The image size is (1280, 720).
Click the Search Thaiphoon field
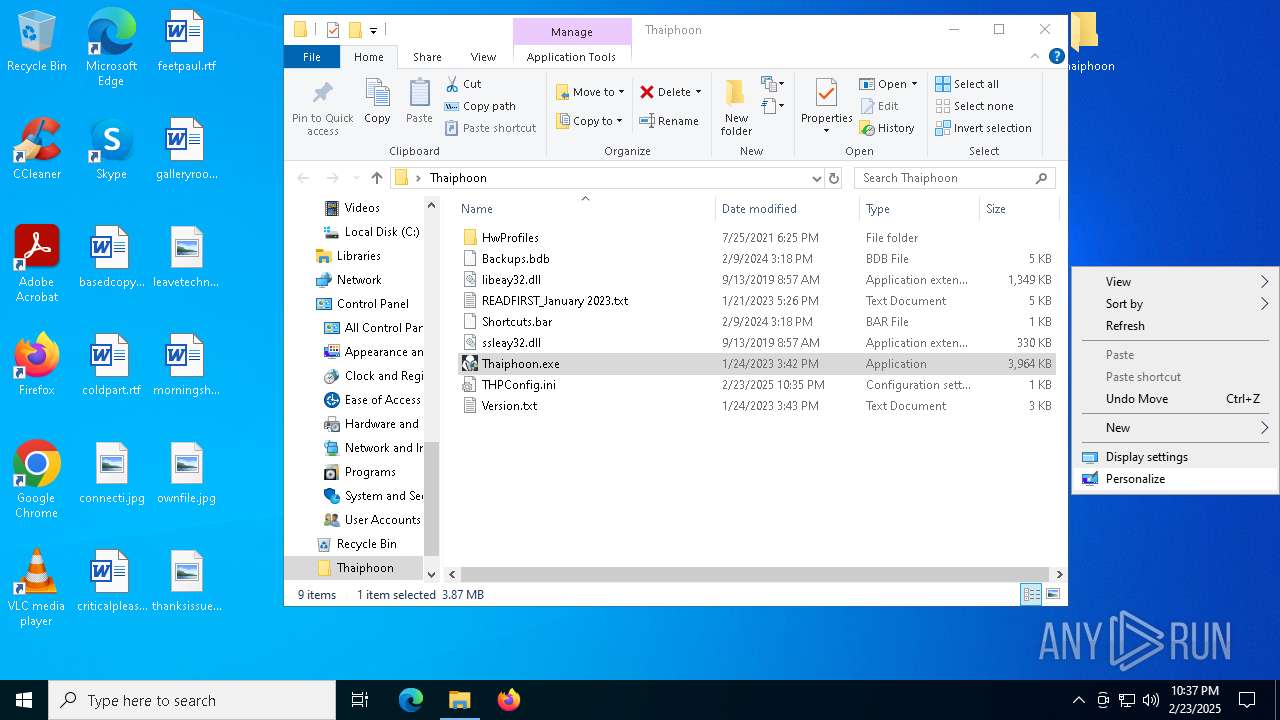(x=954, y=178)
